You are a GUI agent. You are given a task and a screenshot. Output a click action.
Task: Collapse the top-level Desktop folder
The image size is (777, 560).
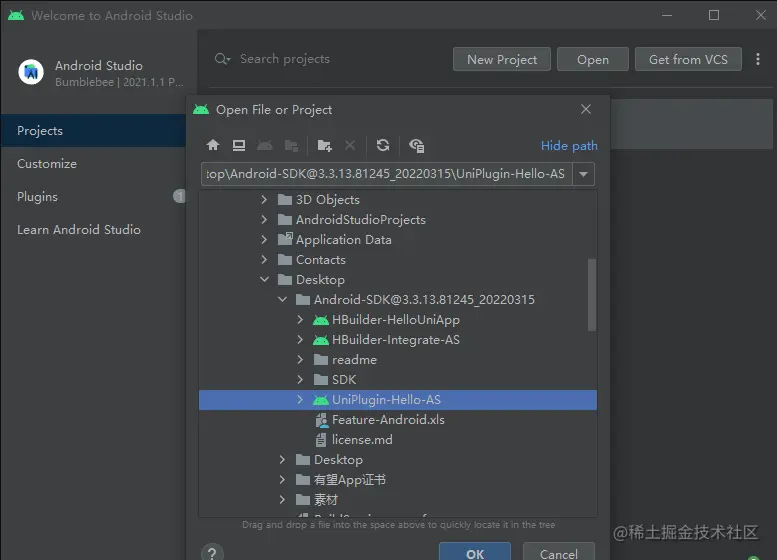click(264, 280)
